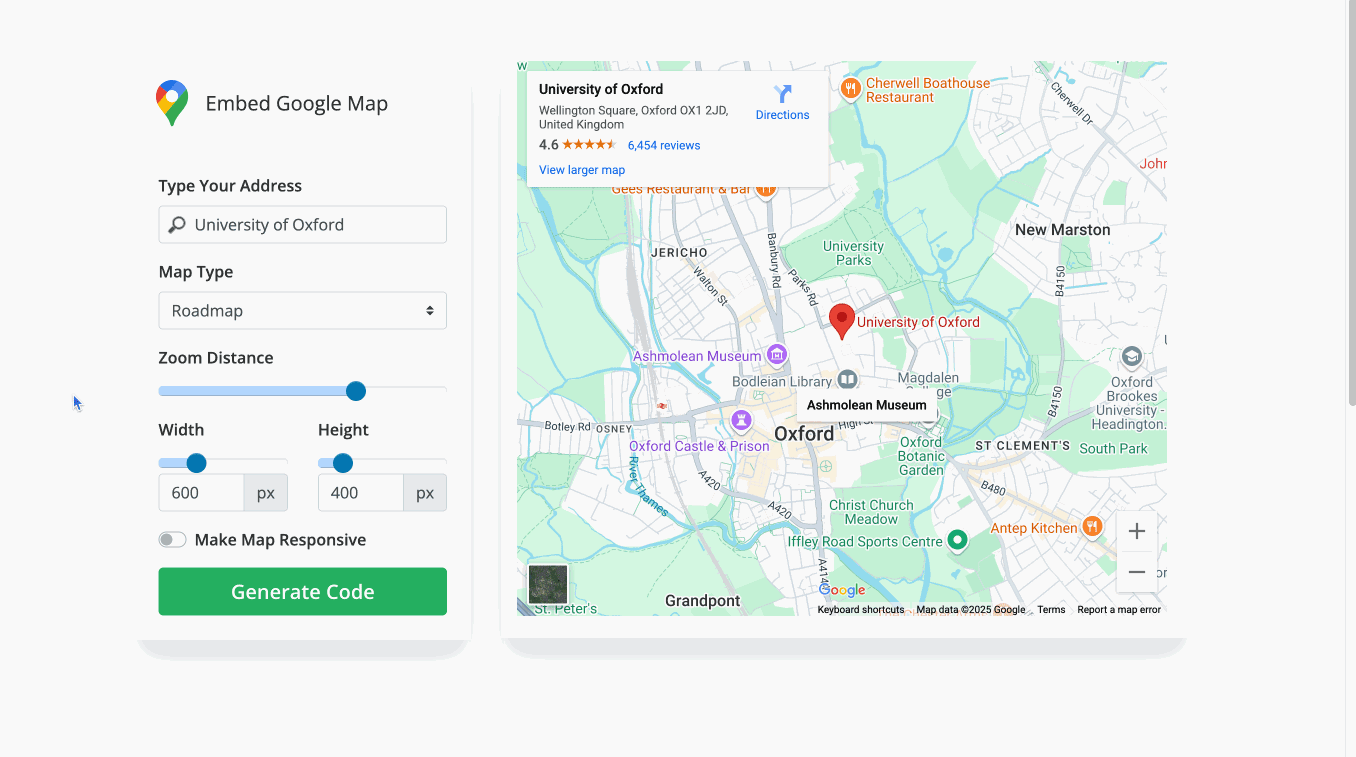This screenshot has height=757, width=1356.
Task: Click the Oxford city name label
Action: point(804,434)
